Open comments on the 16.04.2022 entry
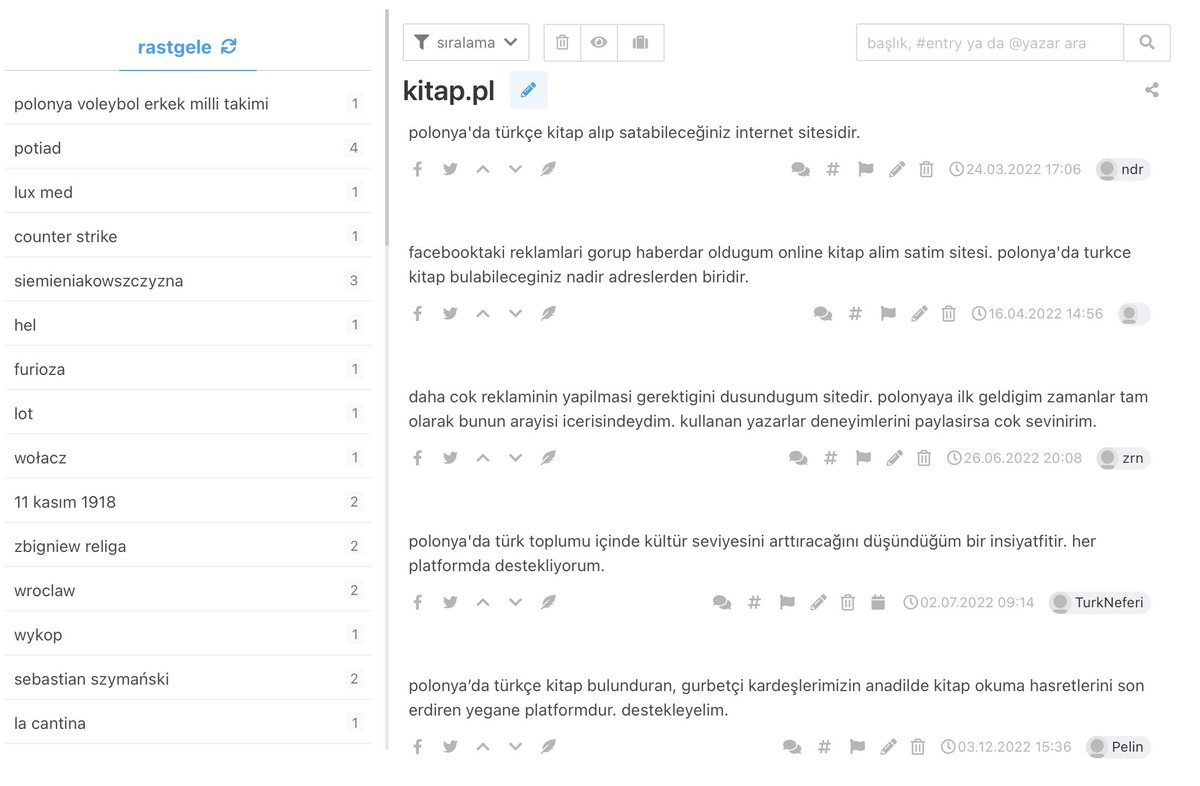 pos(823,314)
